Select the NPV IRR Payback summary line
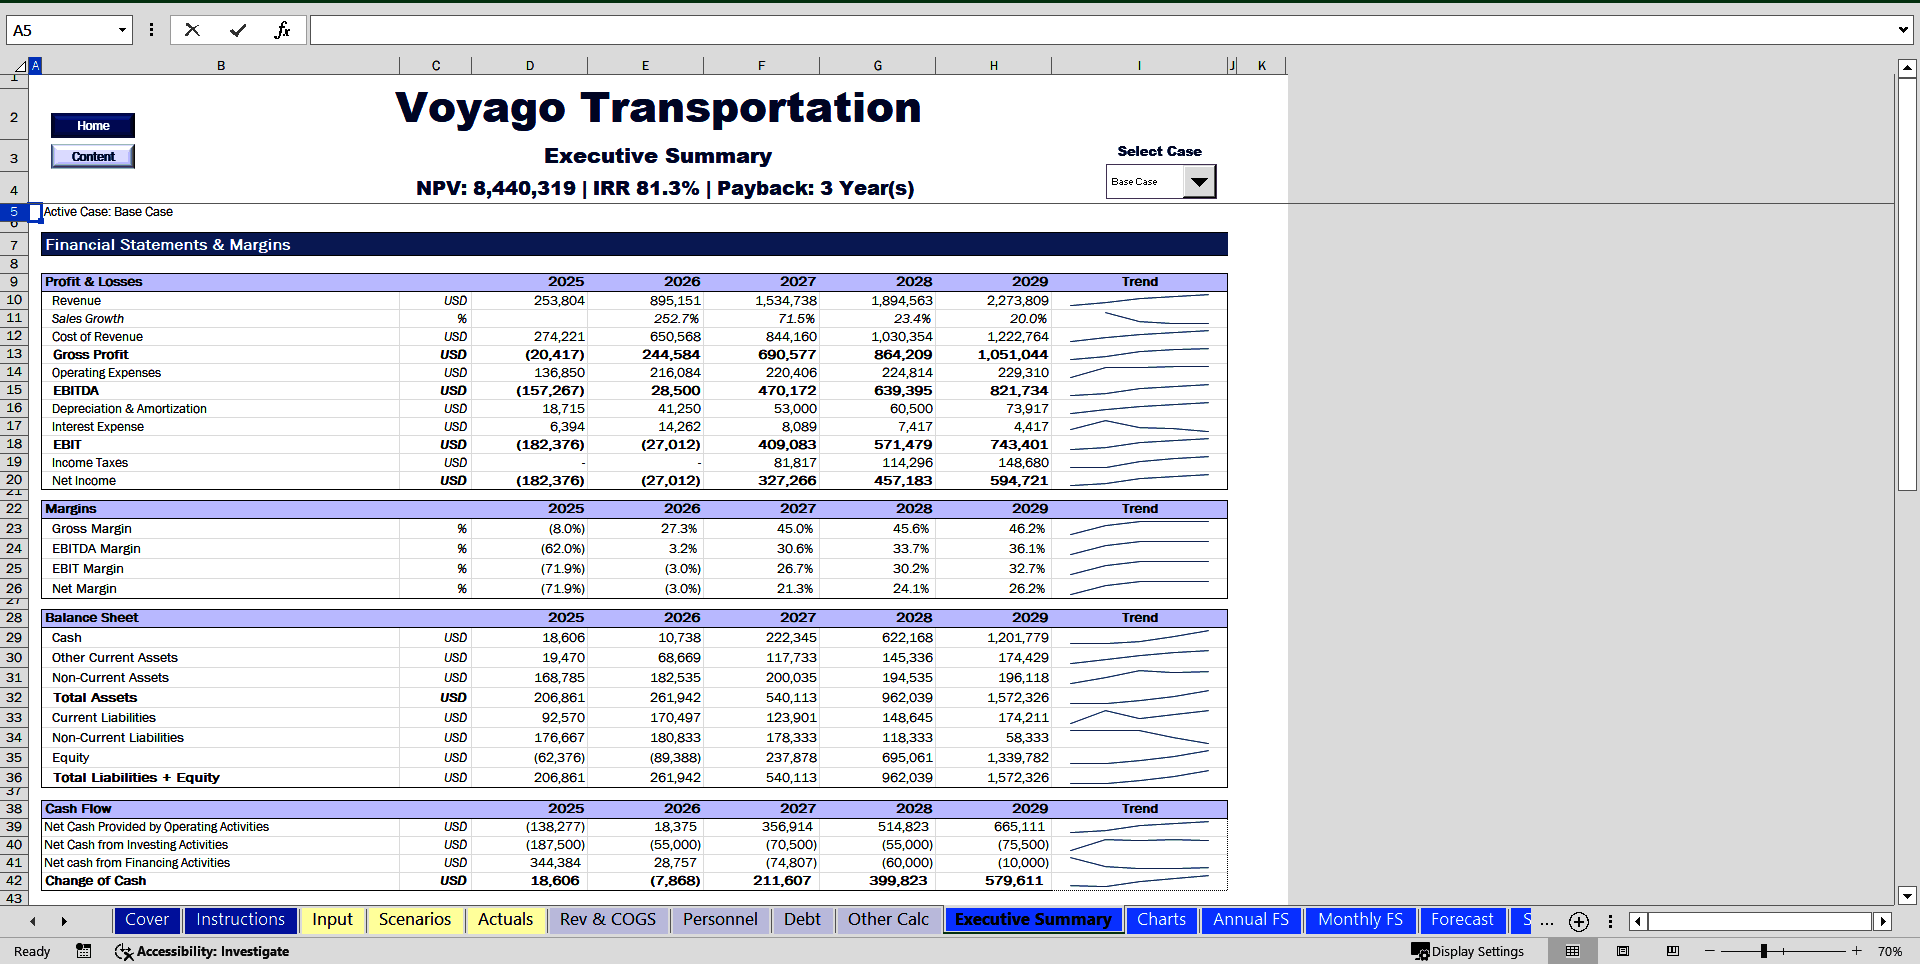Image resolution: width=1920 pixels, height=966 pixels. pos(665,188)
